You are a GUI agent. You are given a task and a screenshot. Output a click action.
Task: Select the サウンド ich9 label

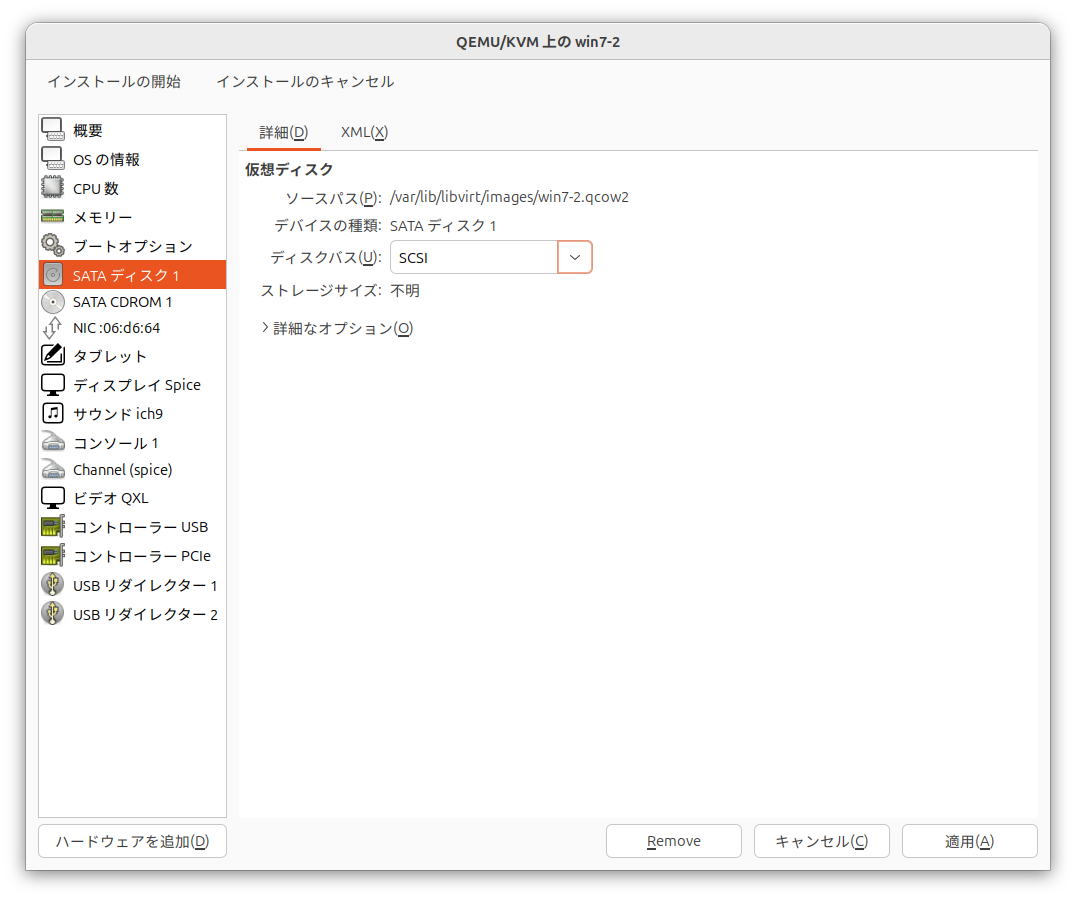(x=118, y=414)
